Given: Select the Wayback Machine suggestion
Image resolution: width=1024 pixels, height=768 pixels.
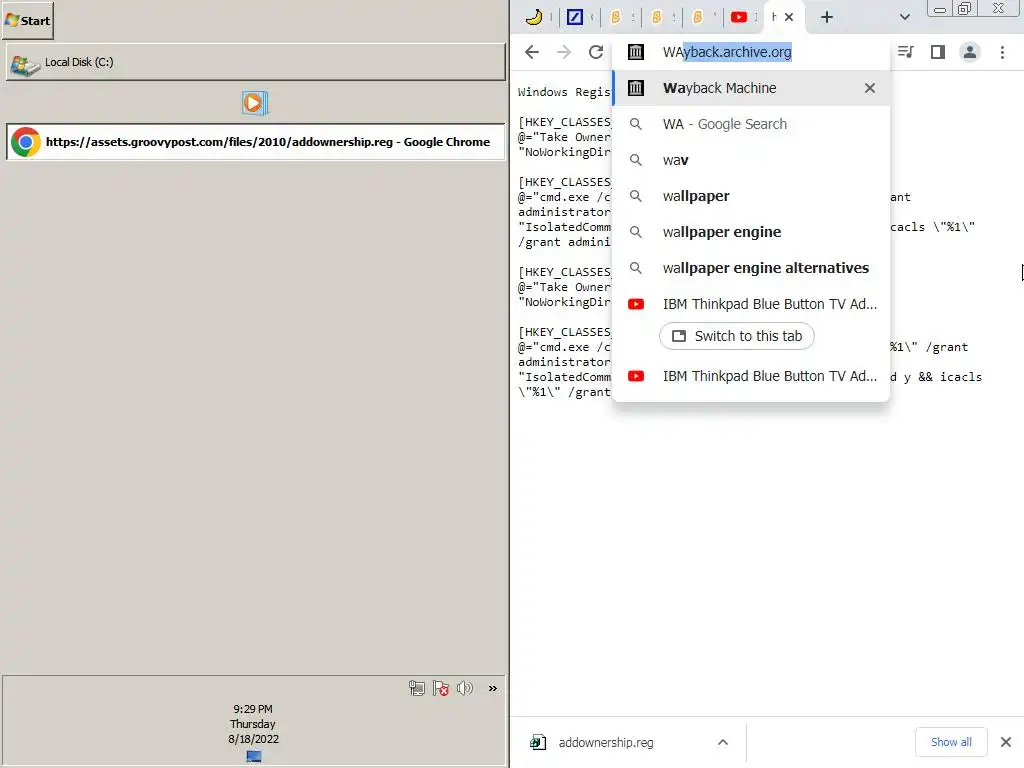Looking at the screenshot, I should click(751, 88).
